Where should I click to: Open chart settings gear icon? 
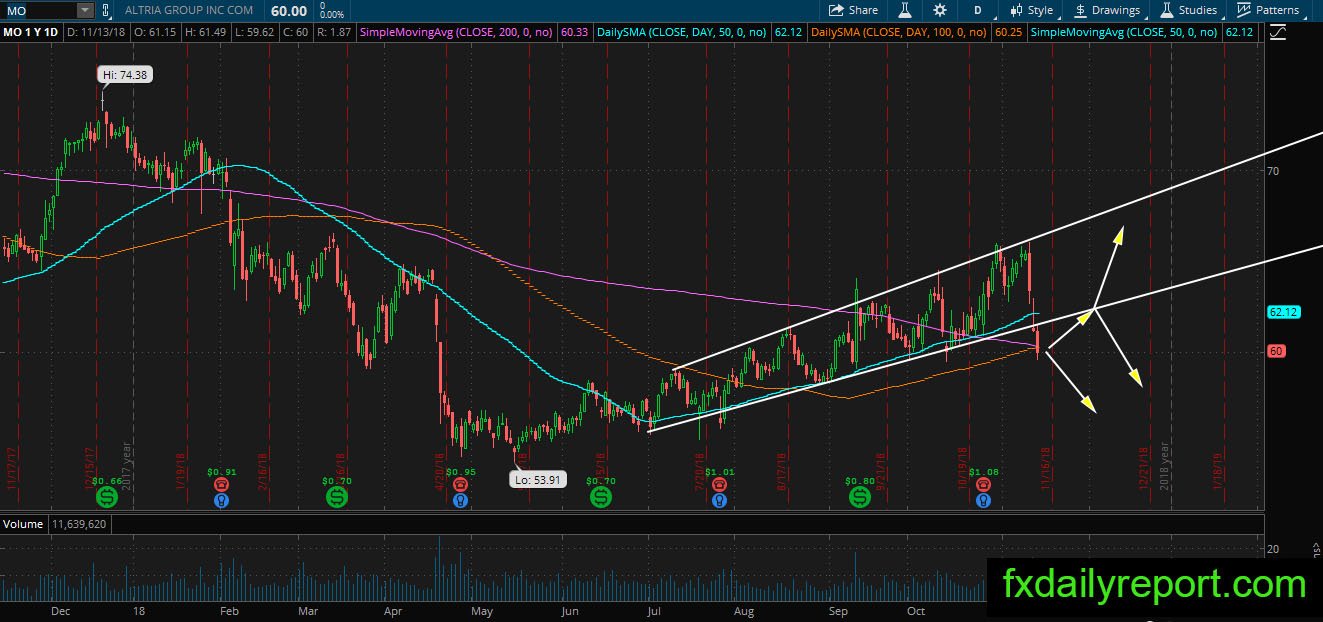(939, 10)
